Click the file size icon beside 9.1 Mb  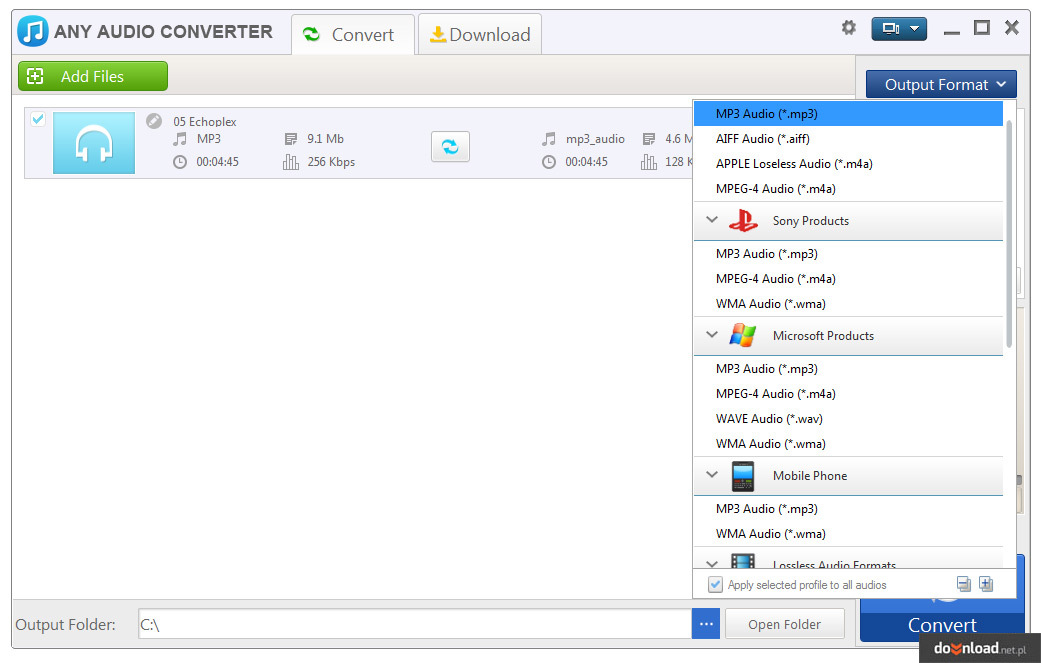(291, 139)
